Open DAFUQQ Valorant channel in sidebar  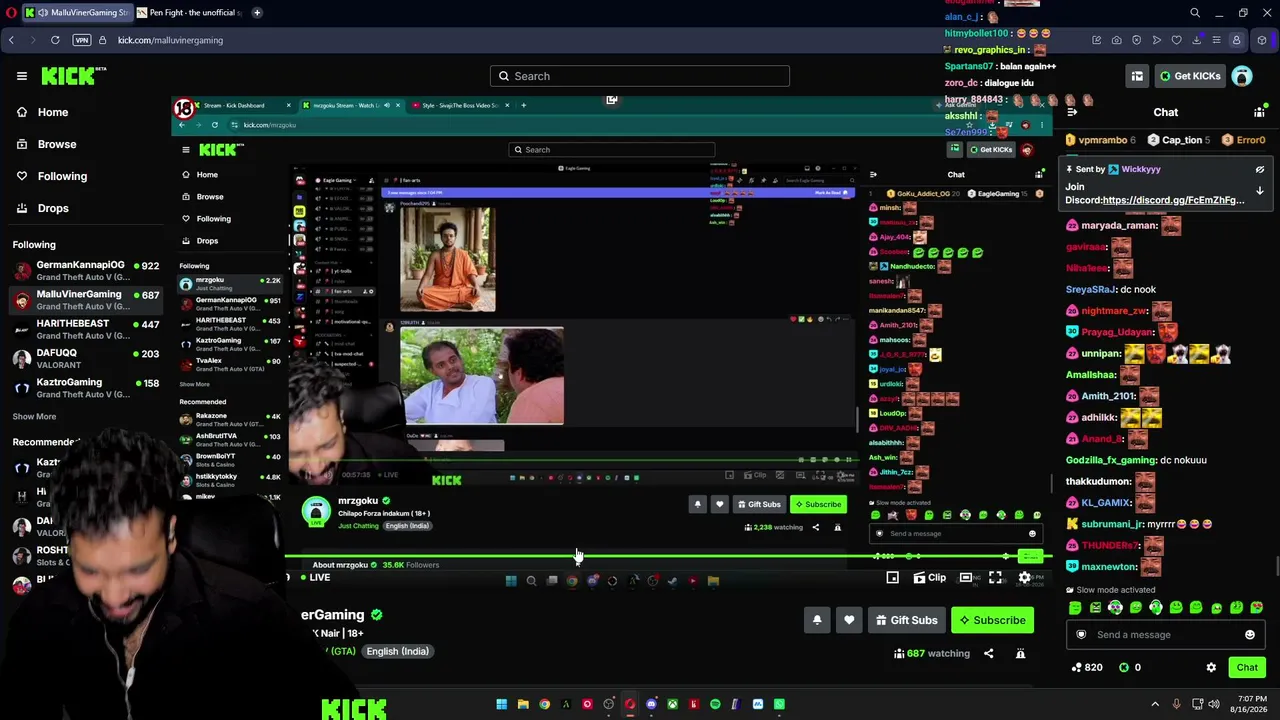click(86, 358)
